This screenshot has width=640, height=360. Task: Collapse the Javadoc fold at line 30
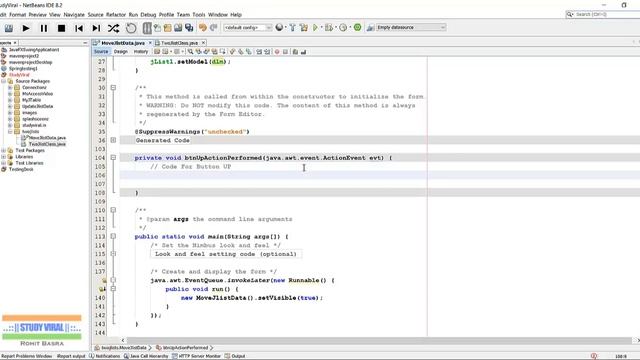point(113,88)
